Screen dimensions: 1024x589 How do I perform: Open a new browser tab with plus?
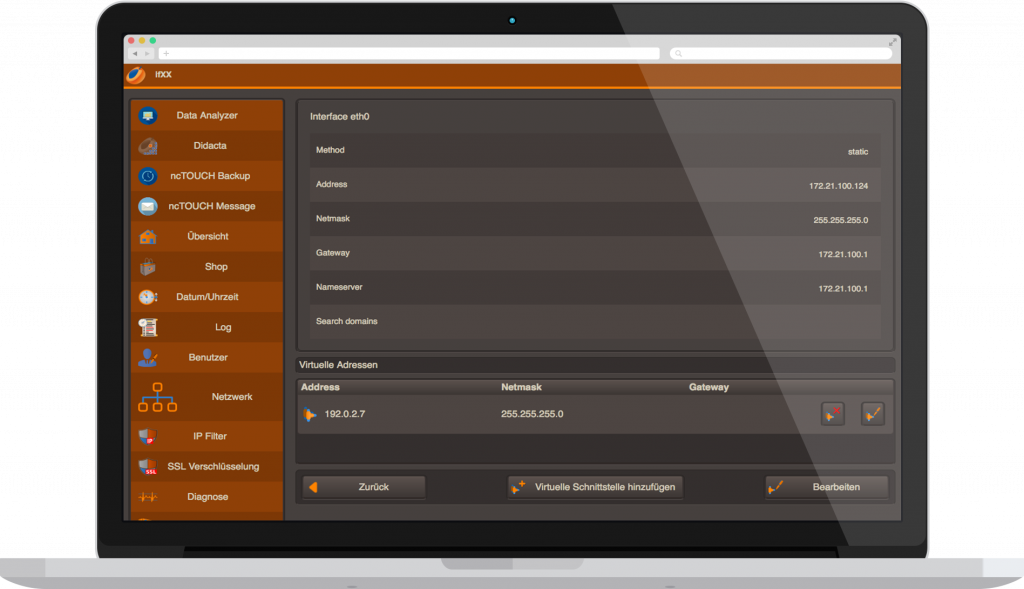click(x=166, y=54)
